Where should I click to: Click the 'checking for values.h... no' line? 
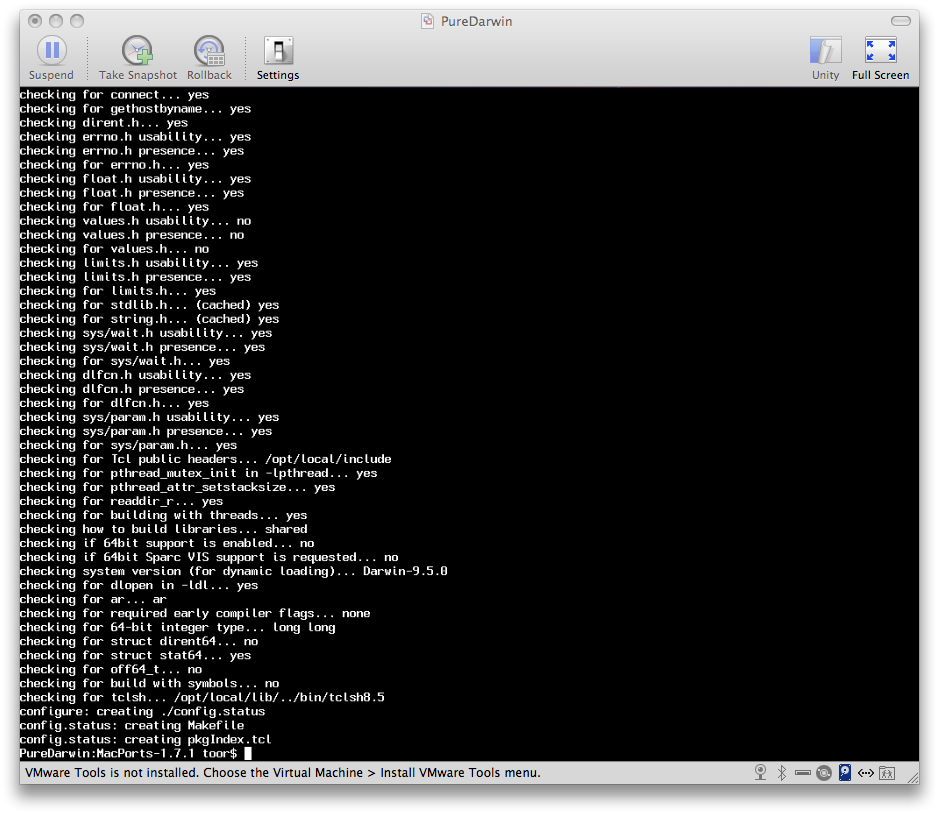(x=114, y=249)
